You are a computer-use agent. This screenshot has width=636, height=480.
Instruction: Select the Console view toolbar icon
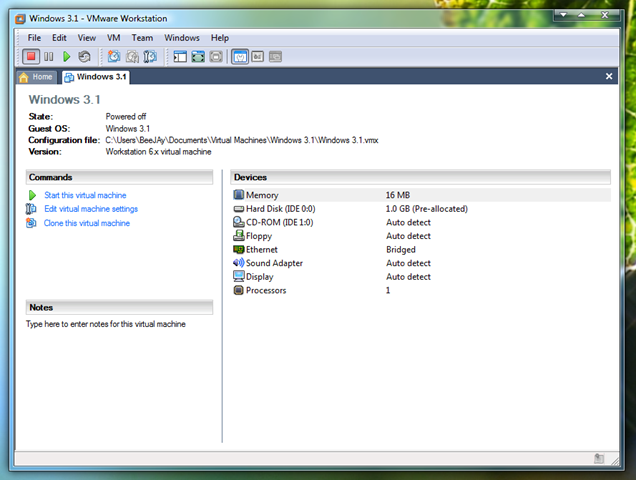click(x=275, y=56)
